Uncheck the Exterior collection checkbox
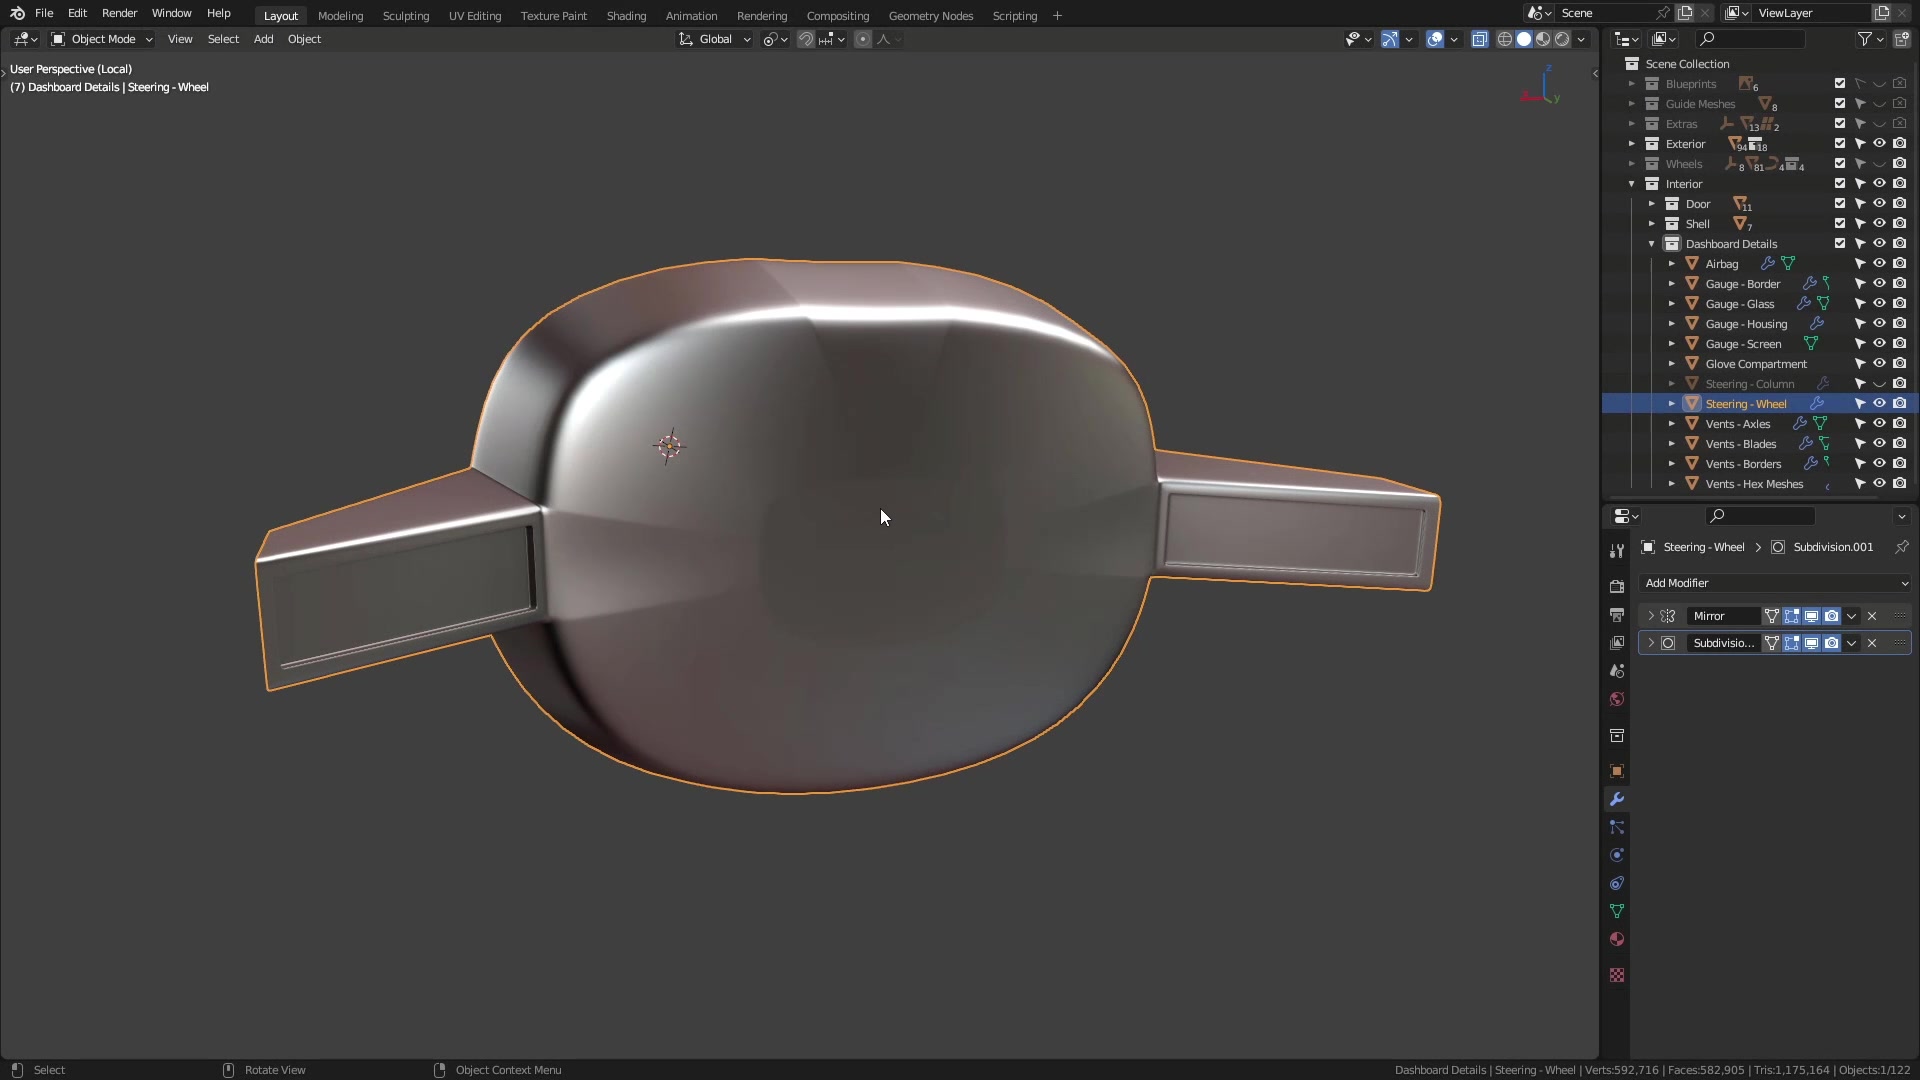The height and width of the screenshot is (1080, 1920). pyautogui.click(x=1840, y=144)
